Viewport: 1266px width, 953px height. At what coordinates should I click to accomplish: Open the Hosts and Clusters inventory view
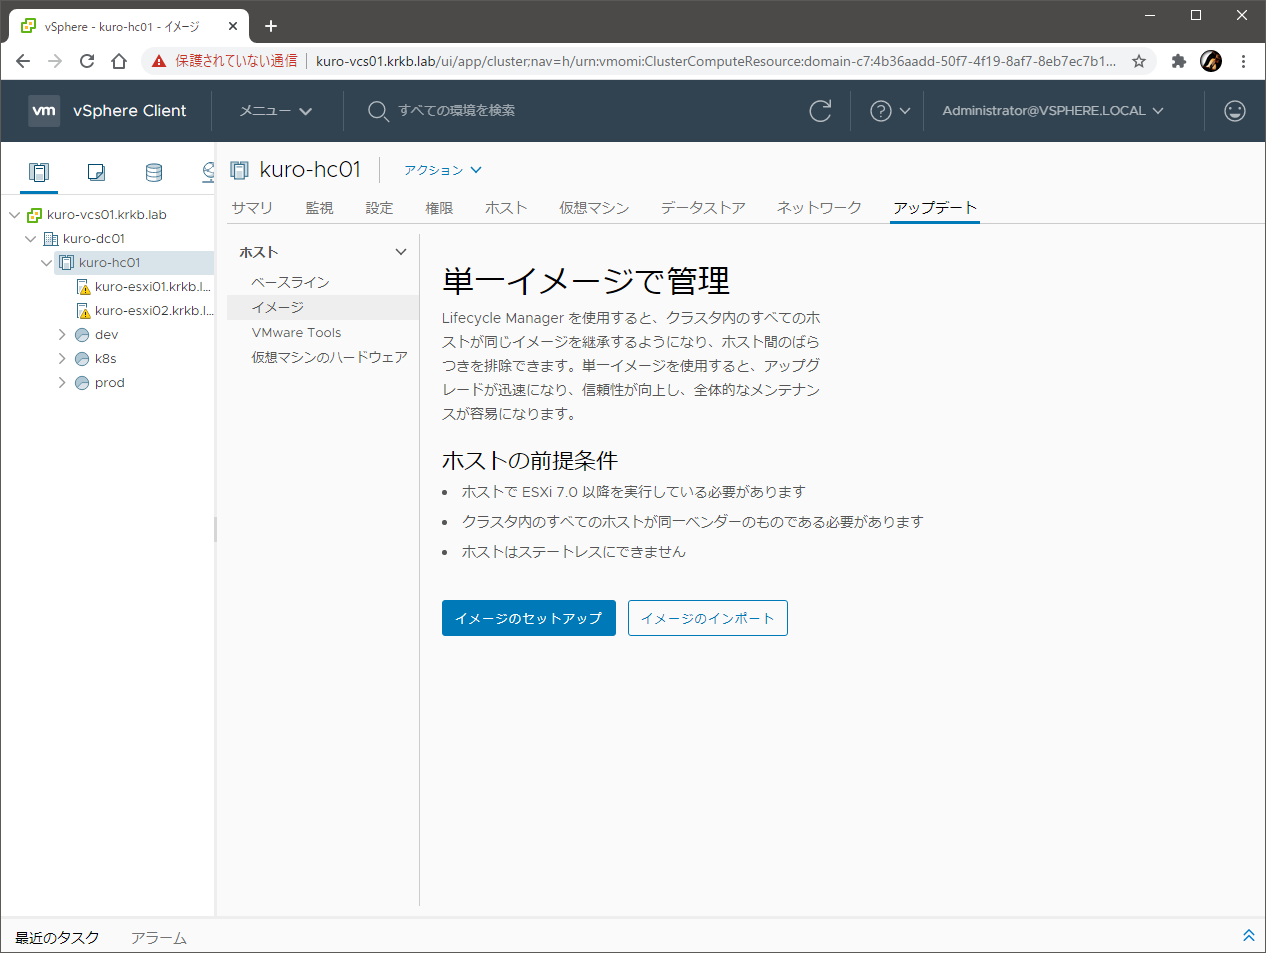(39, 172)
